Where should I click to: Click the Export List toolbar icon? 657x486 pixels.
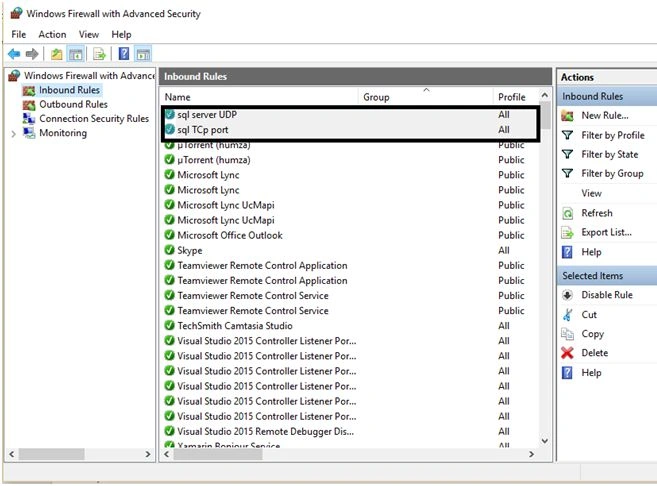click(x=99, y=54)
